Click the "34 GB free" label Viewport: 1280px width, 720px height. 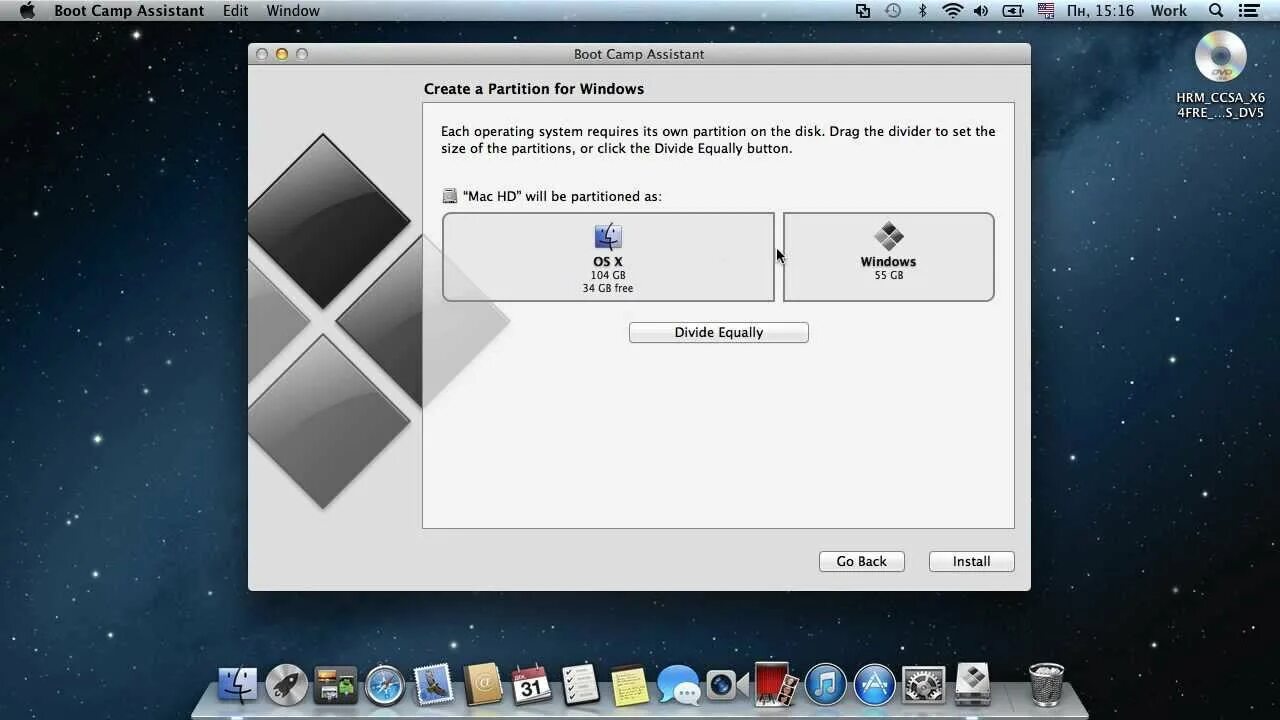click(x=608, y=288)
